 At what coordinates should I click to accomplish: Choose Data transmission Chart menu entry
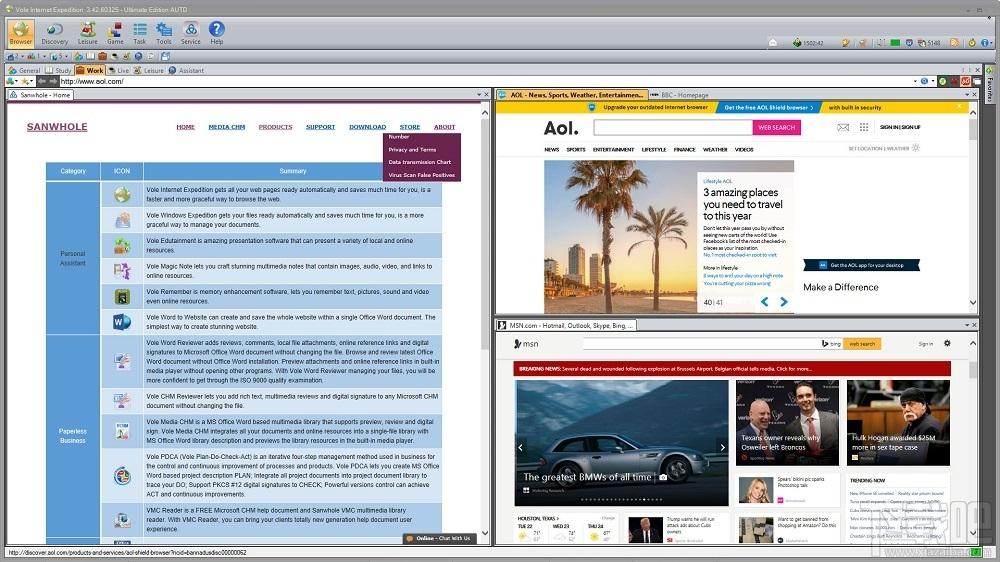(x=420, y=162)
